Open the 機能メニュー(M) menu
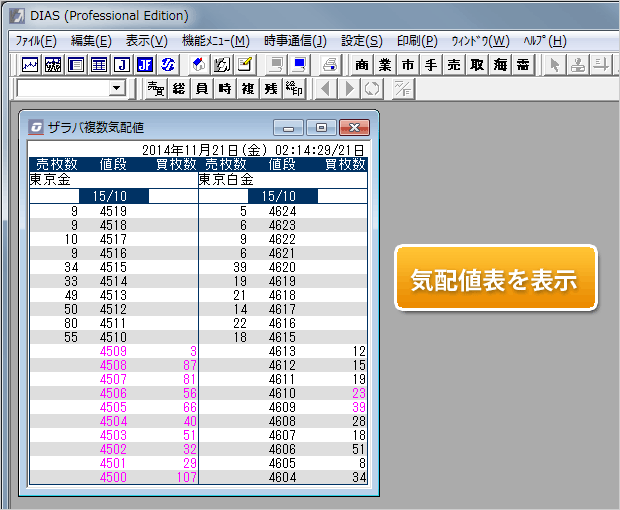The height and width of the screenshot is (510, 620). pos(215,41)
